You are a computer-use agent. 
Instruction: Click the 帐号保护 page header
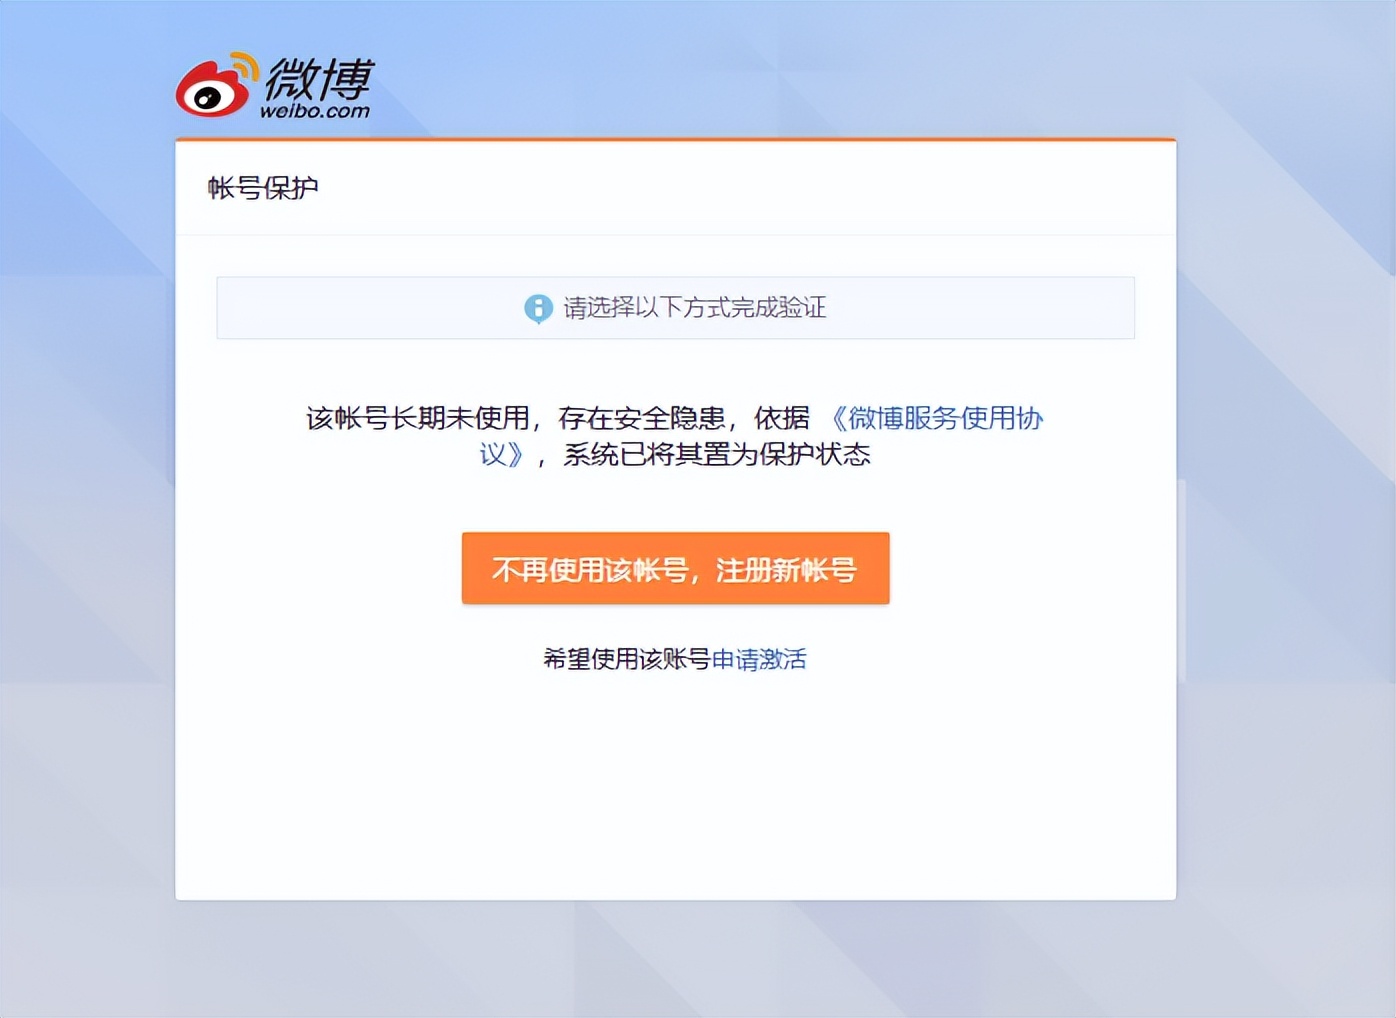click(263, 188)
